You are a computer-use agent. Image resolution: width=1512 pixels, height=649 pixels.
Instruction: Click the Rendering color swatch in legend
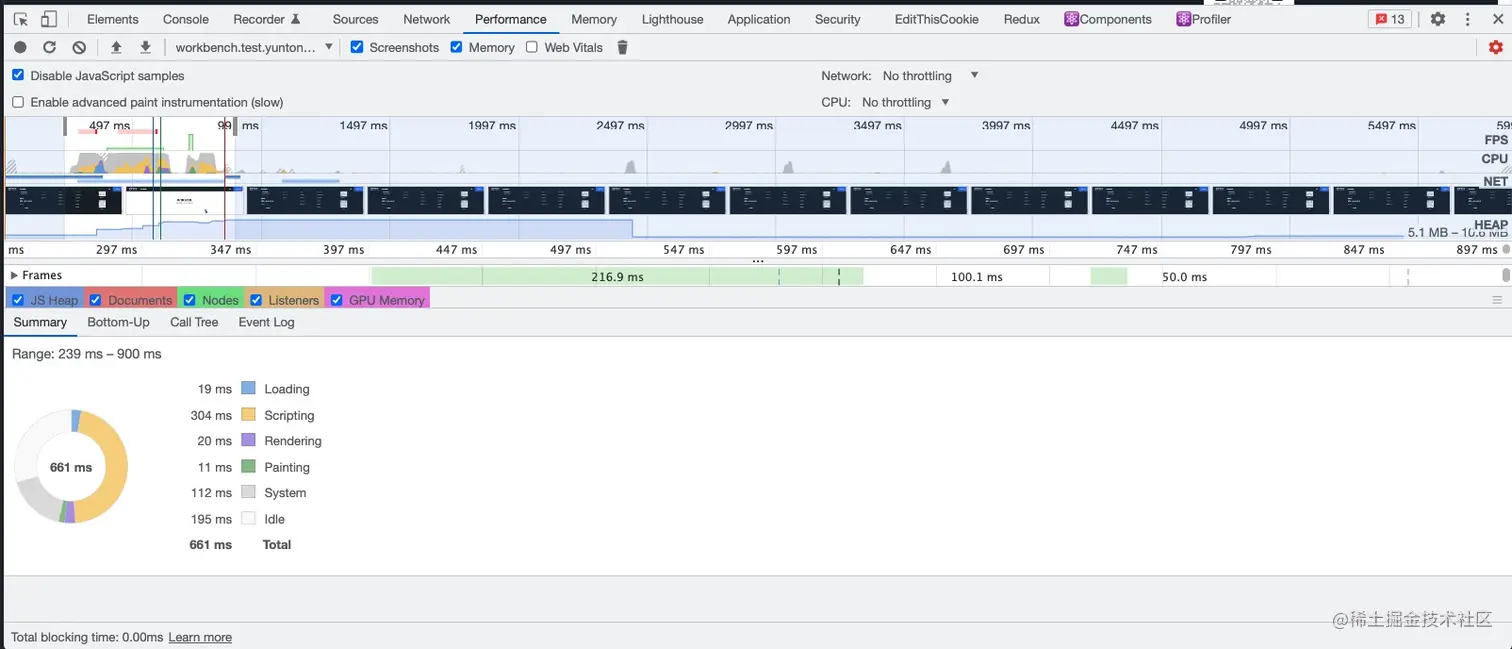(248, 441)
